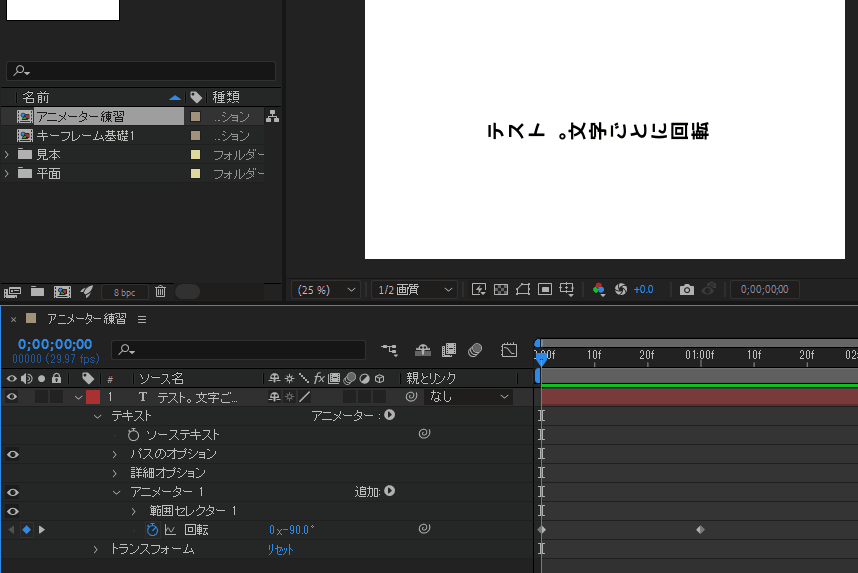The height and width of the screenshot is (573, 858).
Task: Take snapshot with camera icon
Action: [687, 290]
